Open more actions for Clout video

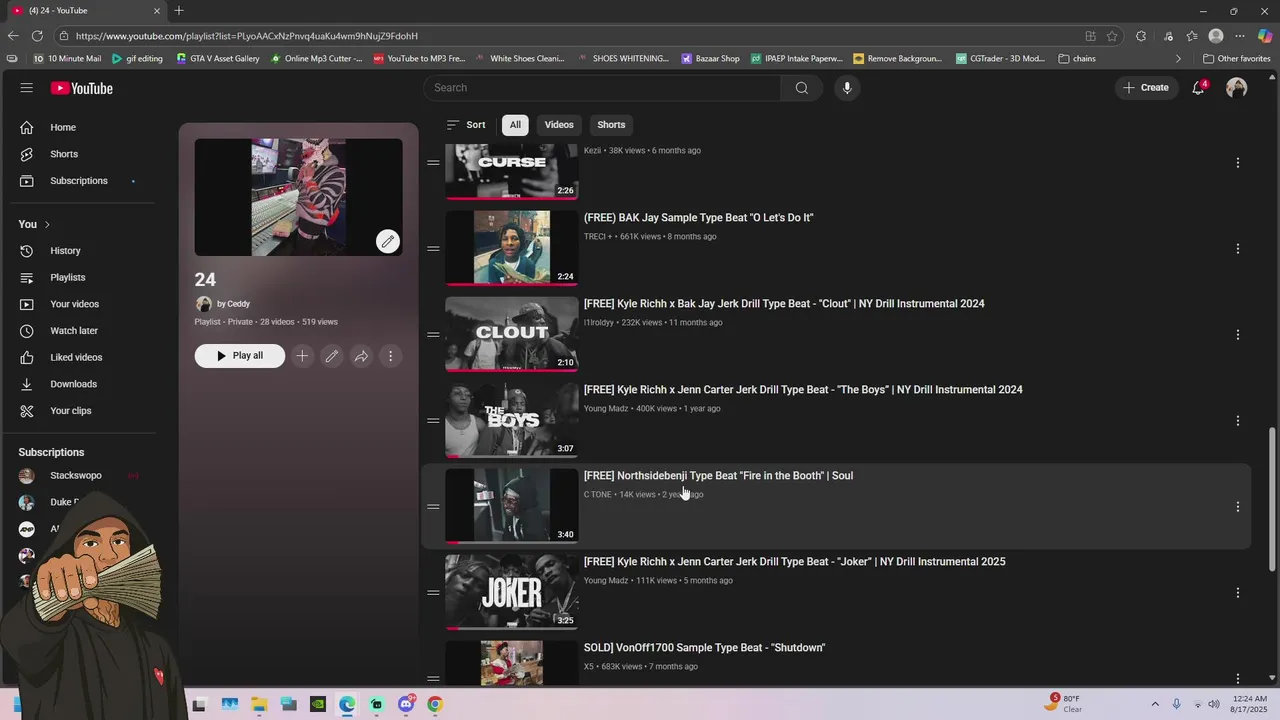point(1238,335)
